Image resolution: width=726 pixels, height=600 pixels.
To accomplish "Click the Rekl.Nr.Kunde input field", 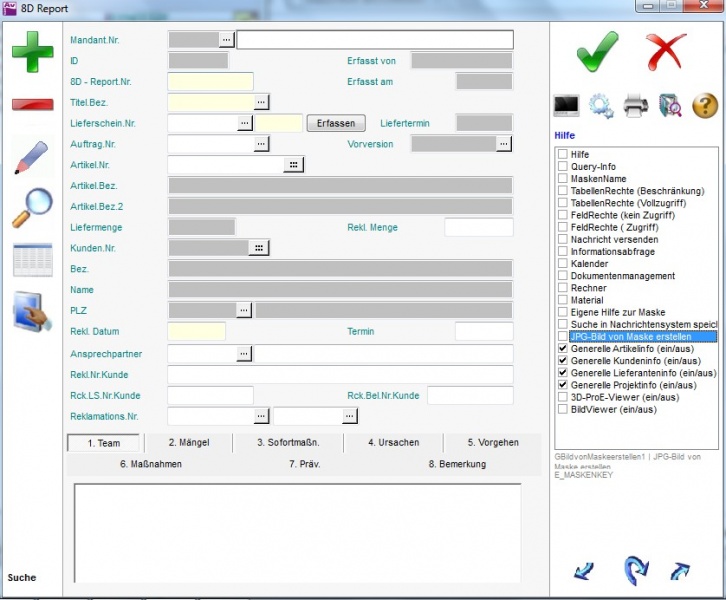I will click(340, 375).
